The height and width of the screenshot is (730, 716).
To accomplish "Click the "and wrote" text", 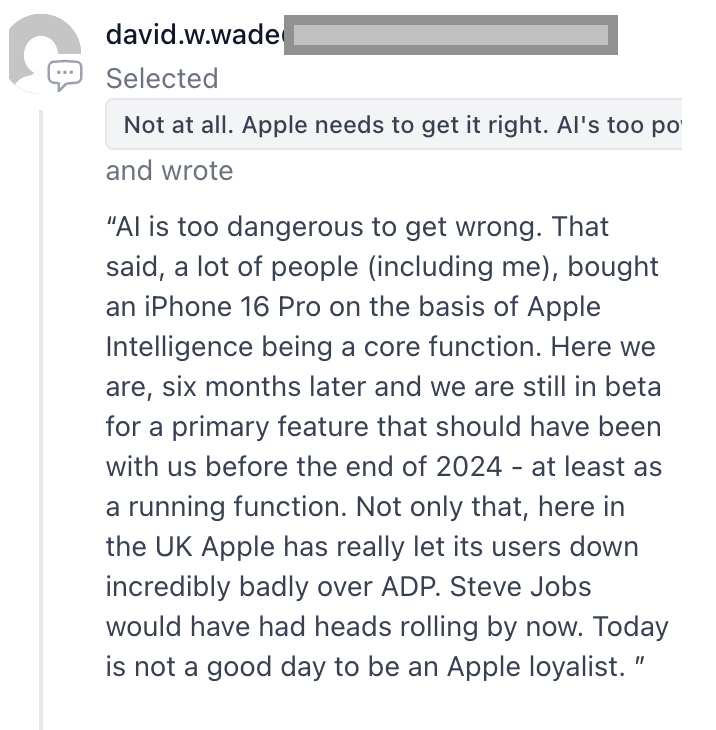I will point(169,171).
